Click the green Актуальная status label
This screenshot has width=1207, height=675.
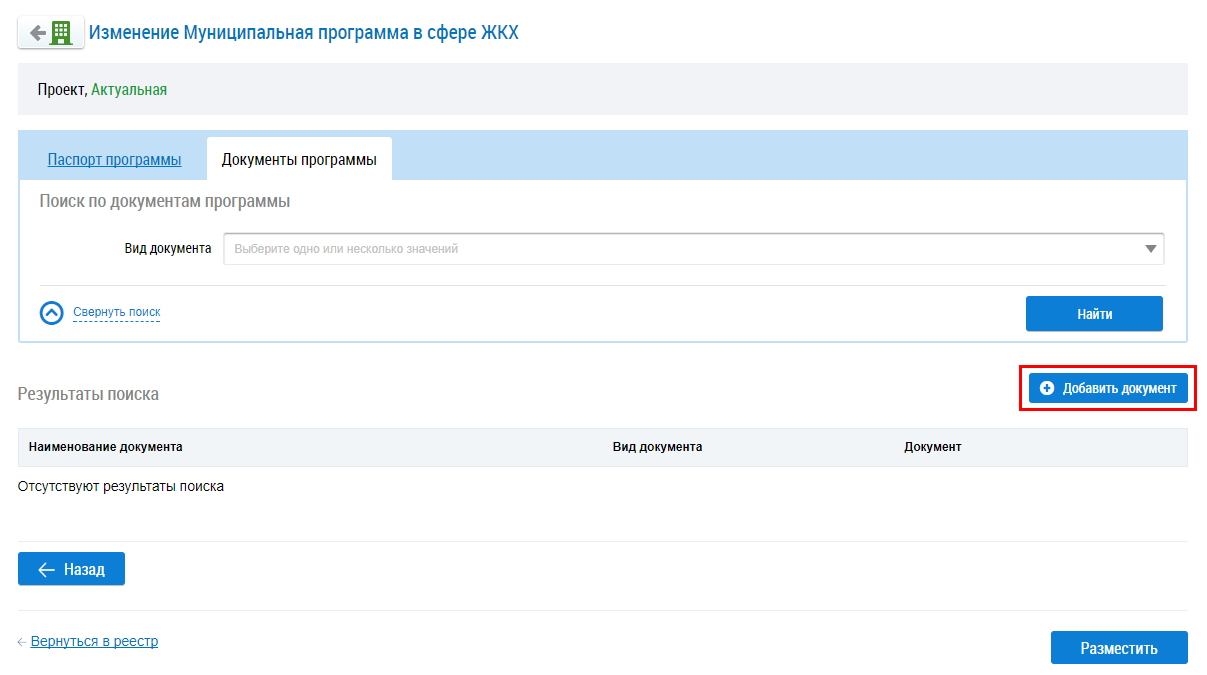tap(129, 90)
